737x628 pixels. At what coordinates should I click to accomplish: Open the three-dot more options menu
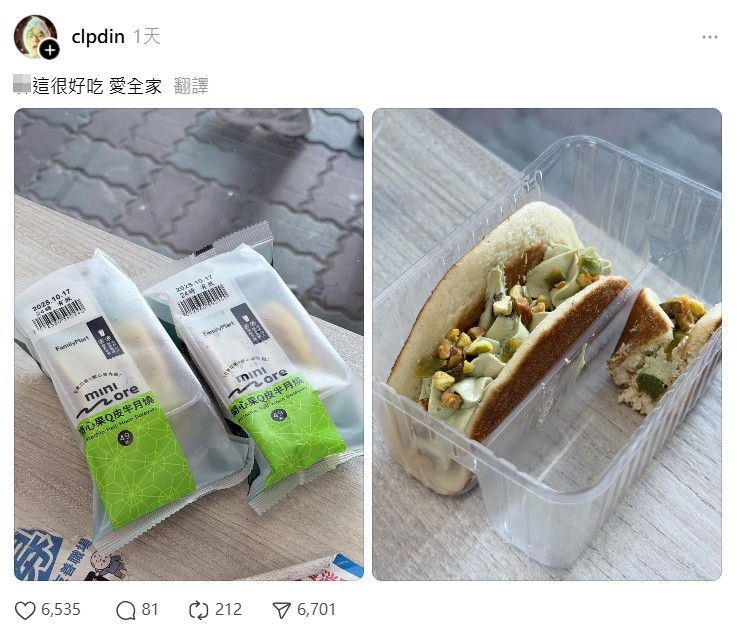point(710,37)
